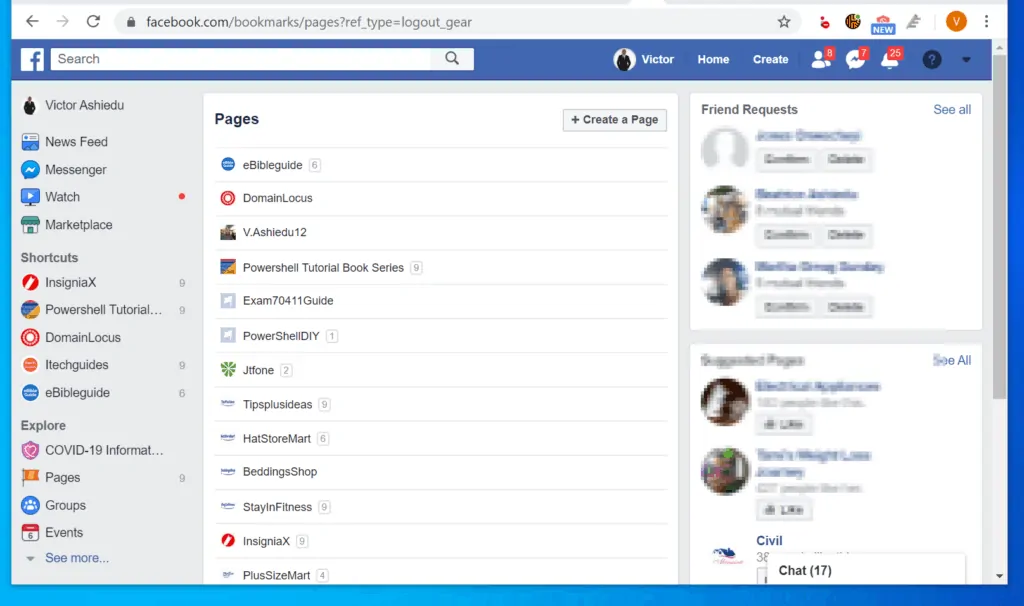Screen dimensions: 1024x606
Task: Select PowerShellDIY page row
Action: click(x=441, y=336)
